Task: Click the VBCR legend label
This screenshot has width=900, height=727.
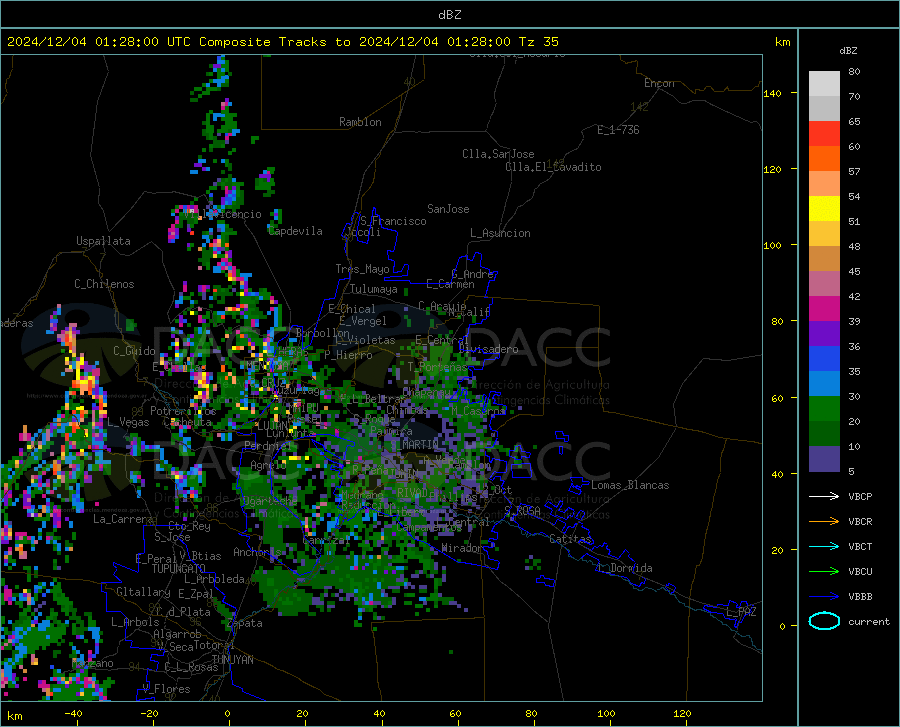Action: click(860, 522)
